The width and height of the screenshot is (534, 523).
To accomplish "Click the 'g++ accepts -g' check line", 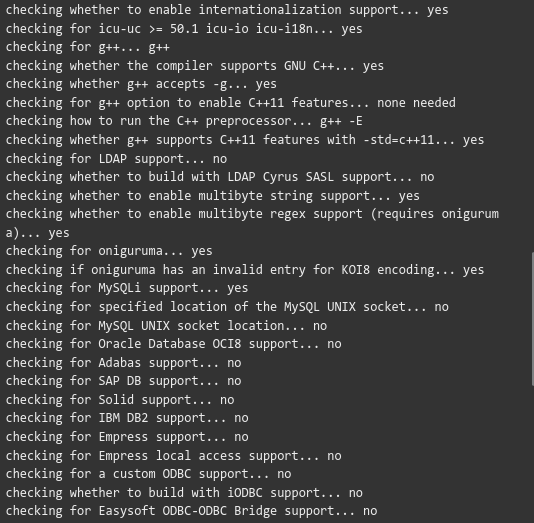I will [x=141, y=84].
